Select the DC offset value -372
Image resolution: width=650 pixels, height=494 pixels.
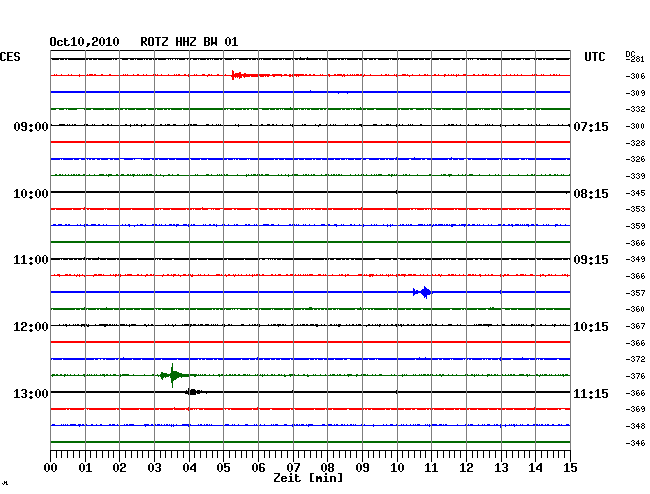pos(635,359)
